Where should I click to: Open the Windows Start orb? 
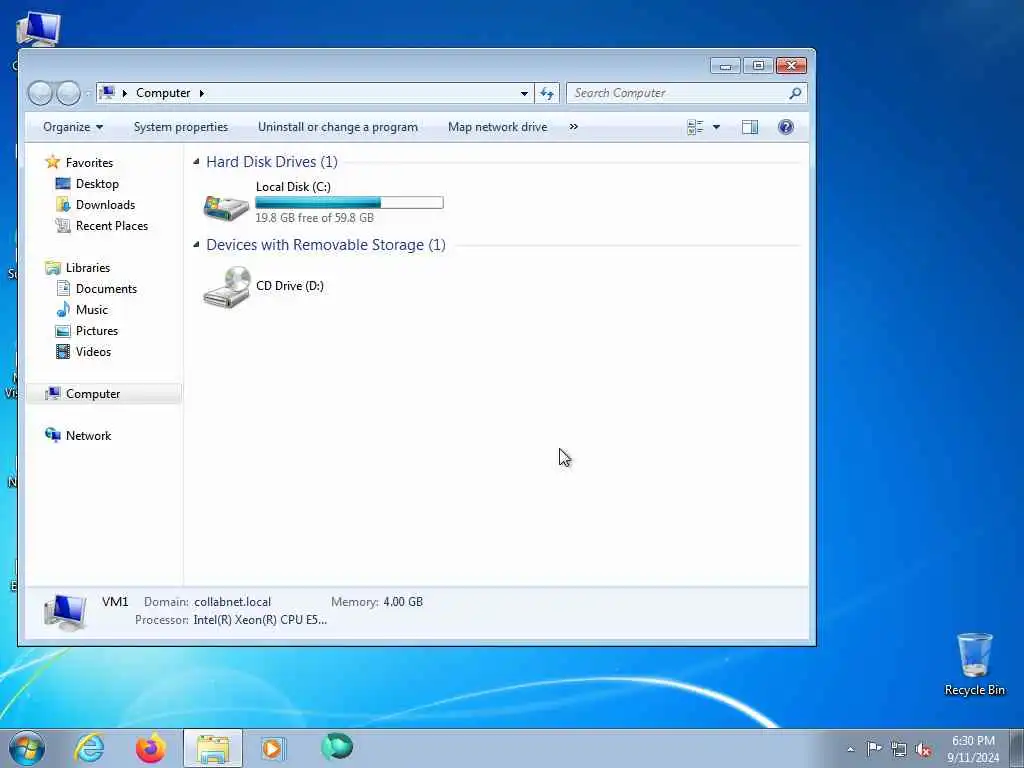[x=27, y=748]
